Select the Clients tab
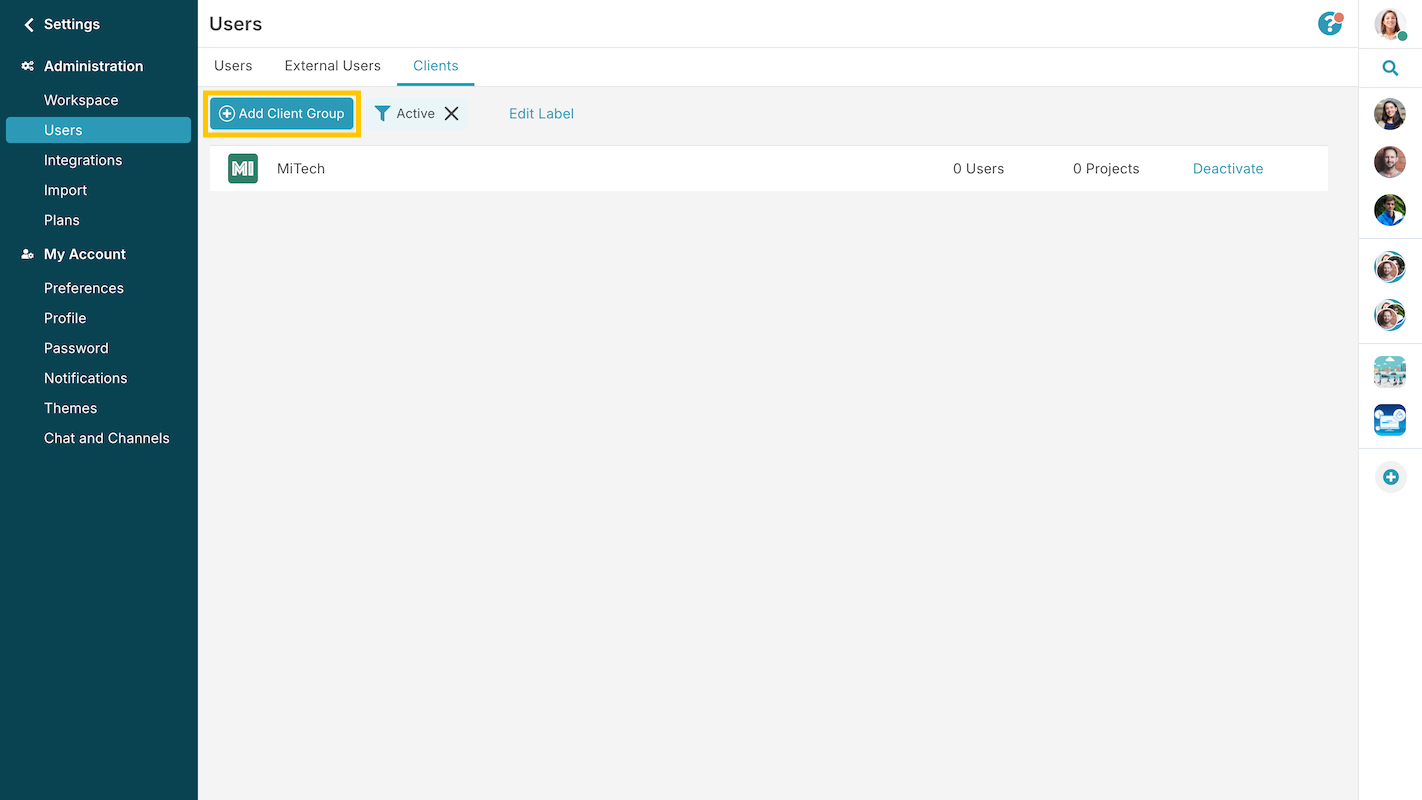 (436, 66)
